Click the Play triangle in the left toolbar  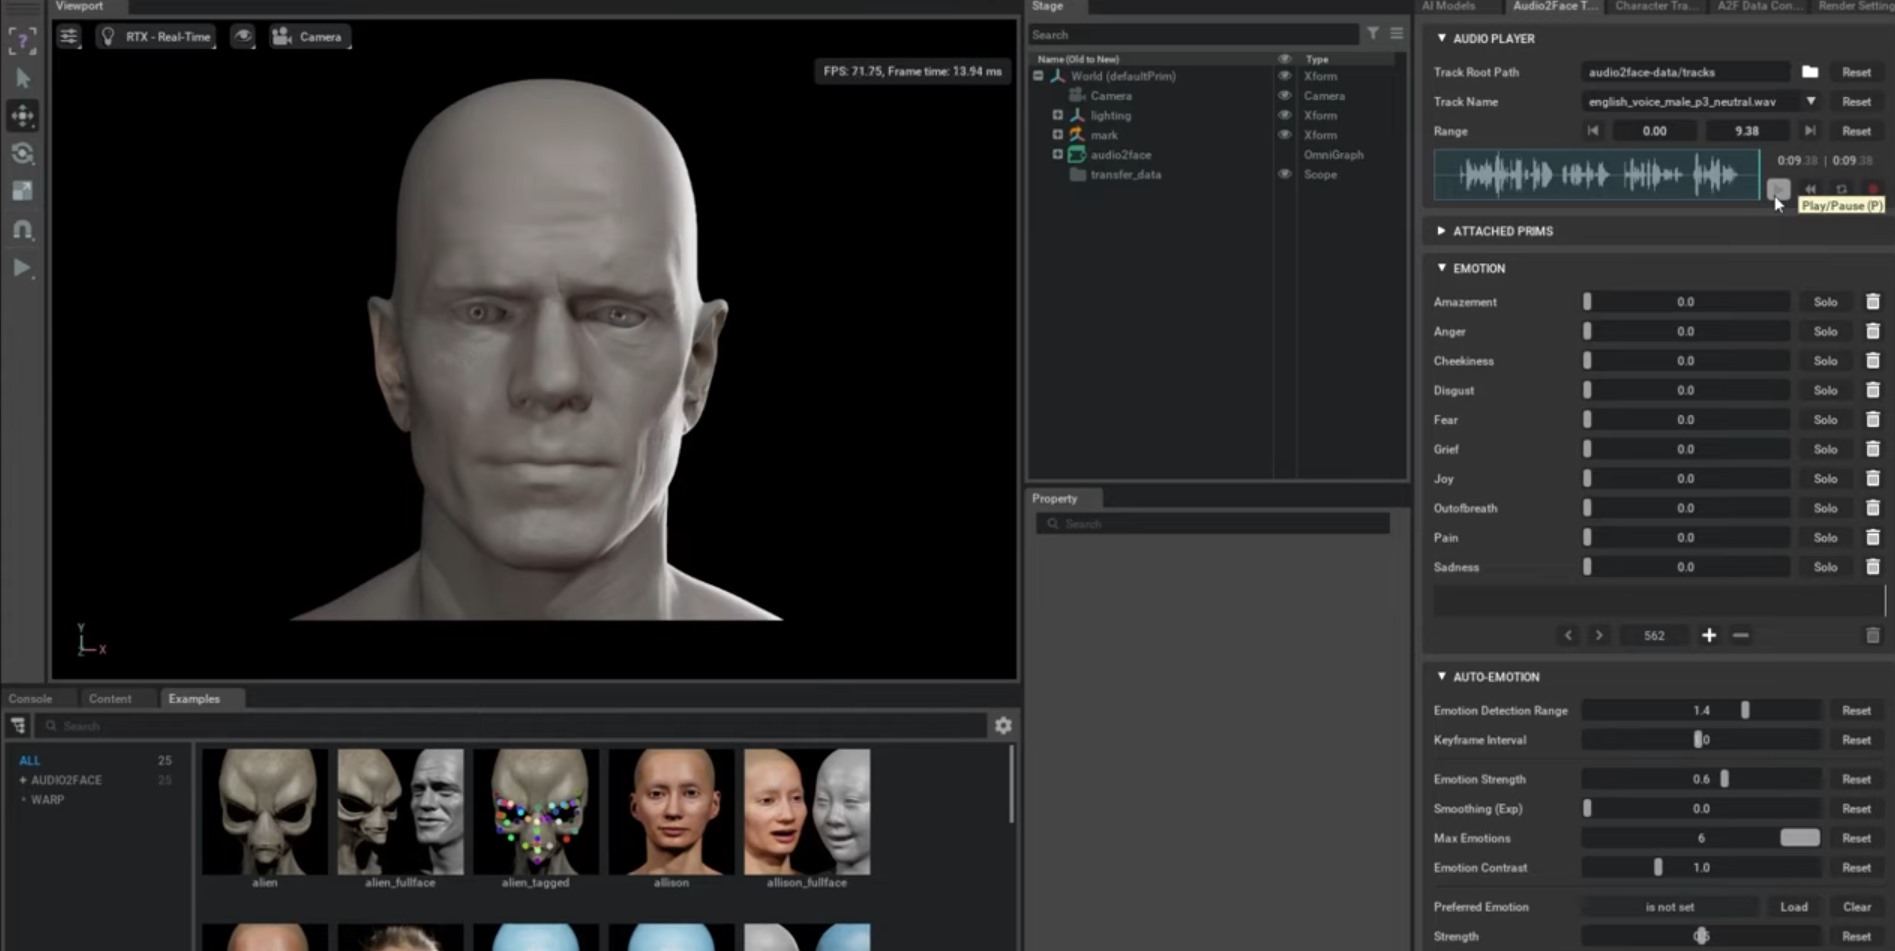(23, 268)
